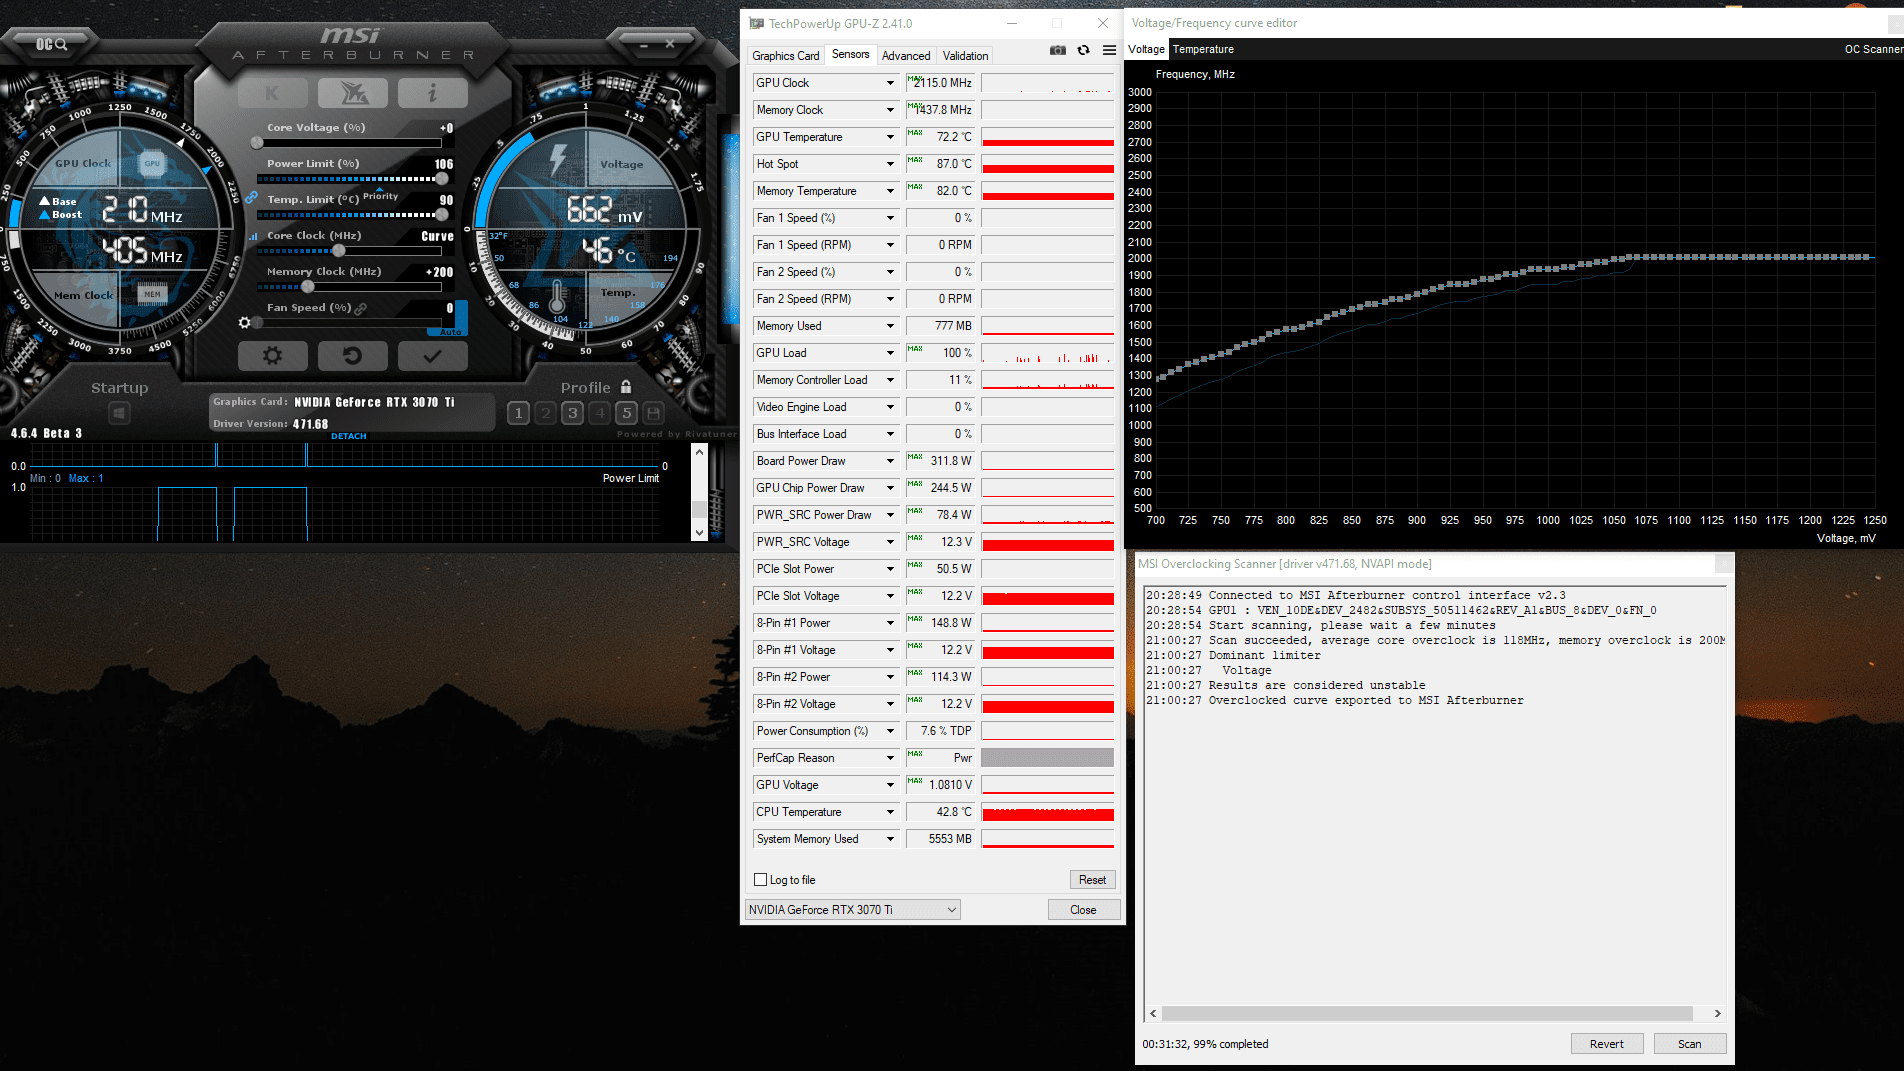Click the Close button in GPU-Z
Viewport: 1904px width, 1071px height.
1083,910
